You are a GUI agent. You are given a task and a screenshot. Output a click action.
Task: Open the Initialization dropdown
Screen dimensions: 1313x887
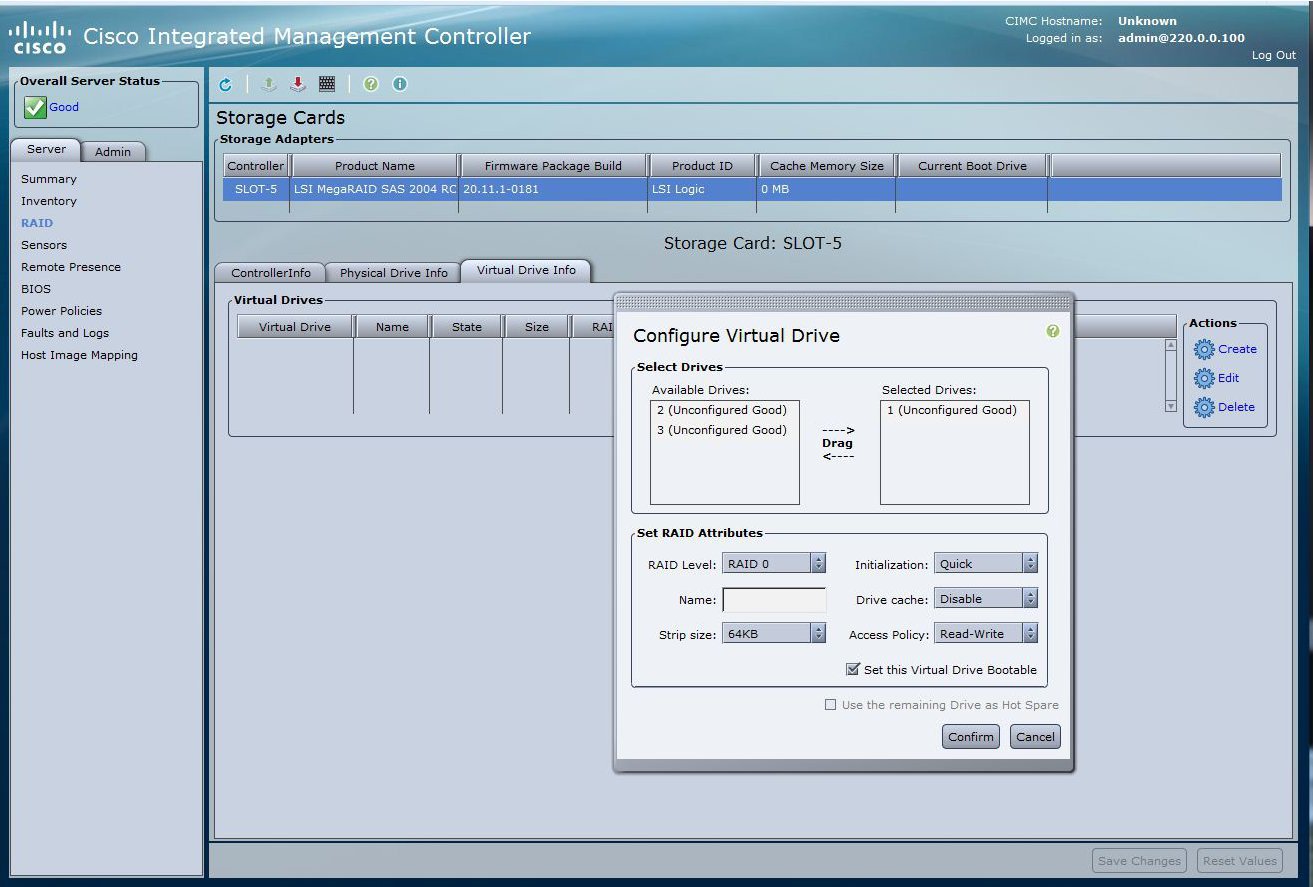(986, 563)
